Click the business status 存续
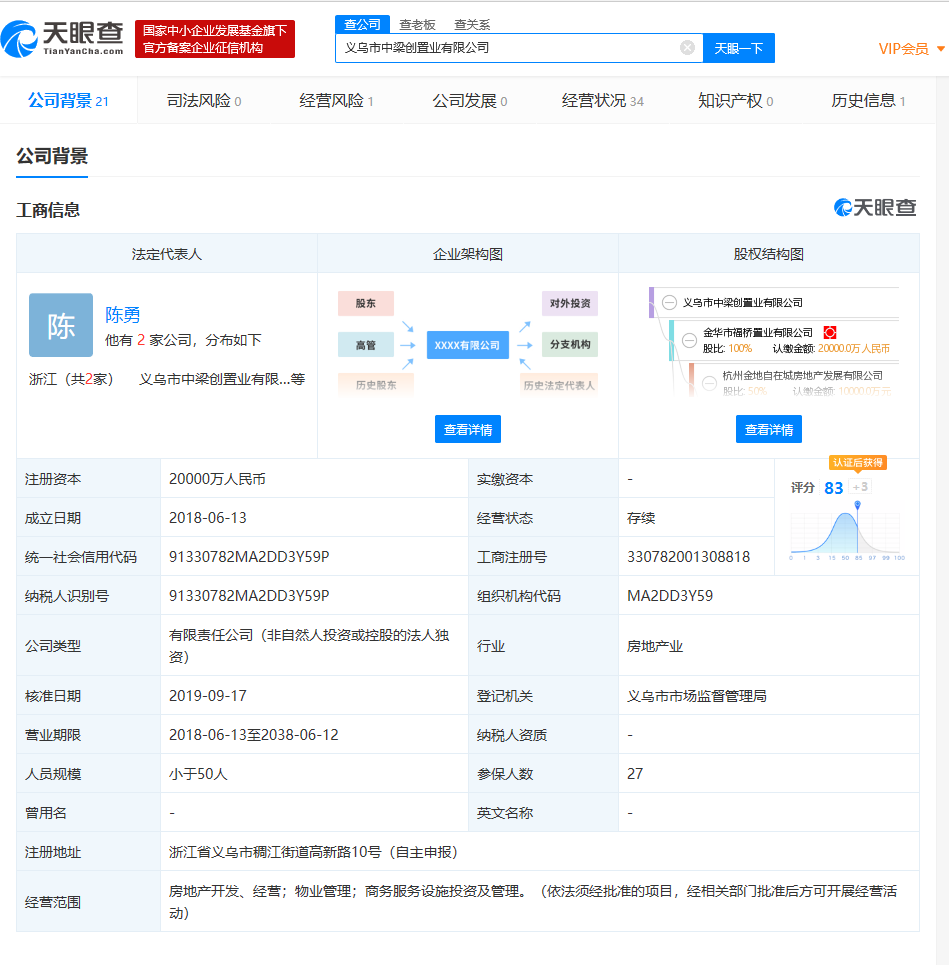This screenshot has width=949, height=965. (x=641, y=518)
